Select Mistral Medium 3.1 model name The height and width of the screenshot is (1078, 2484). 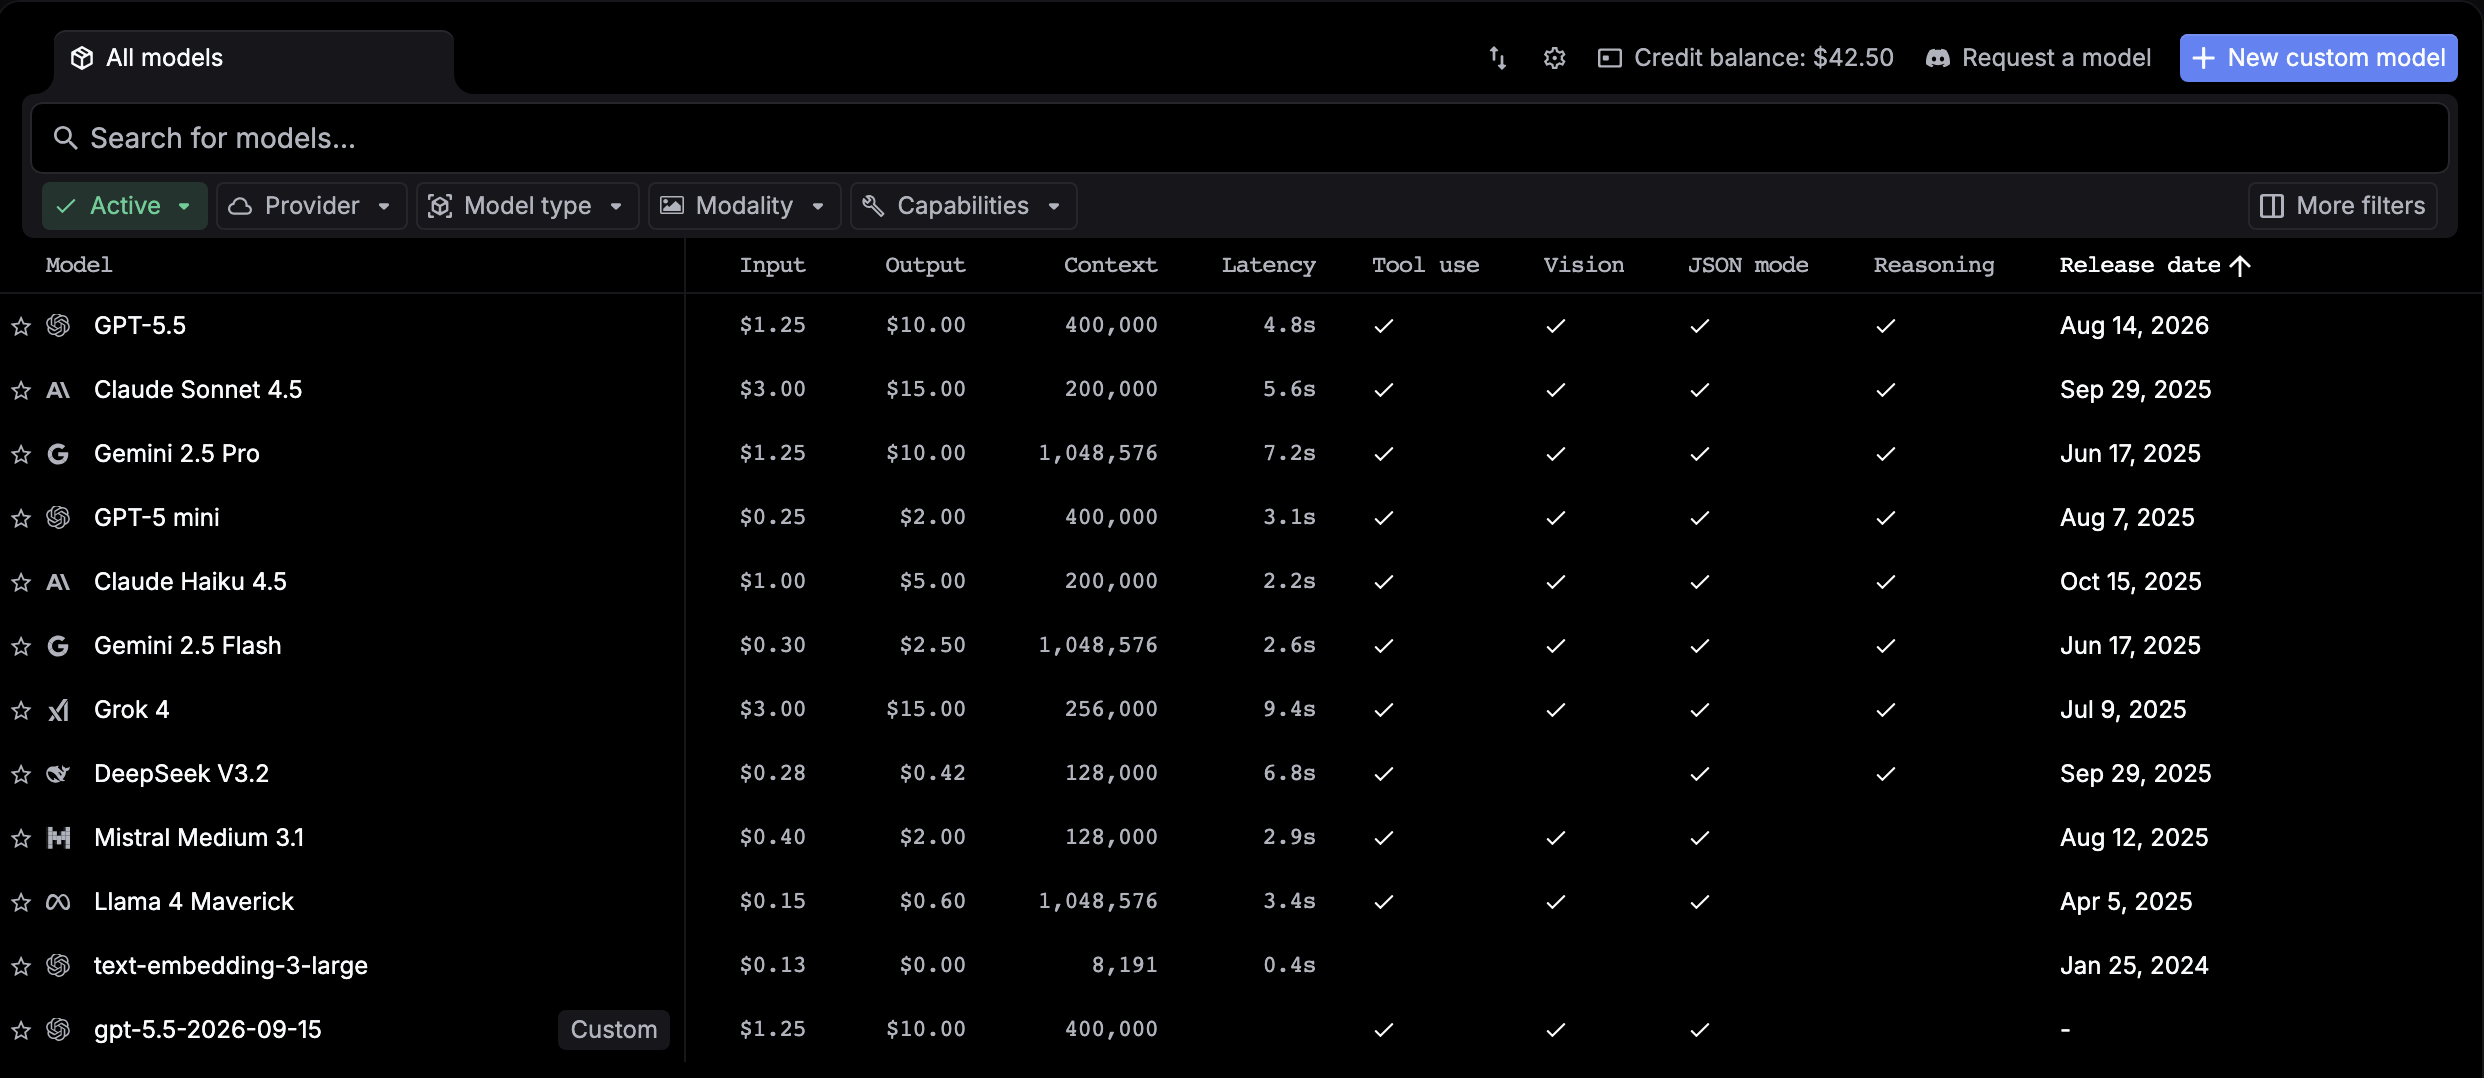click(199, 838)
